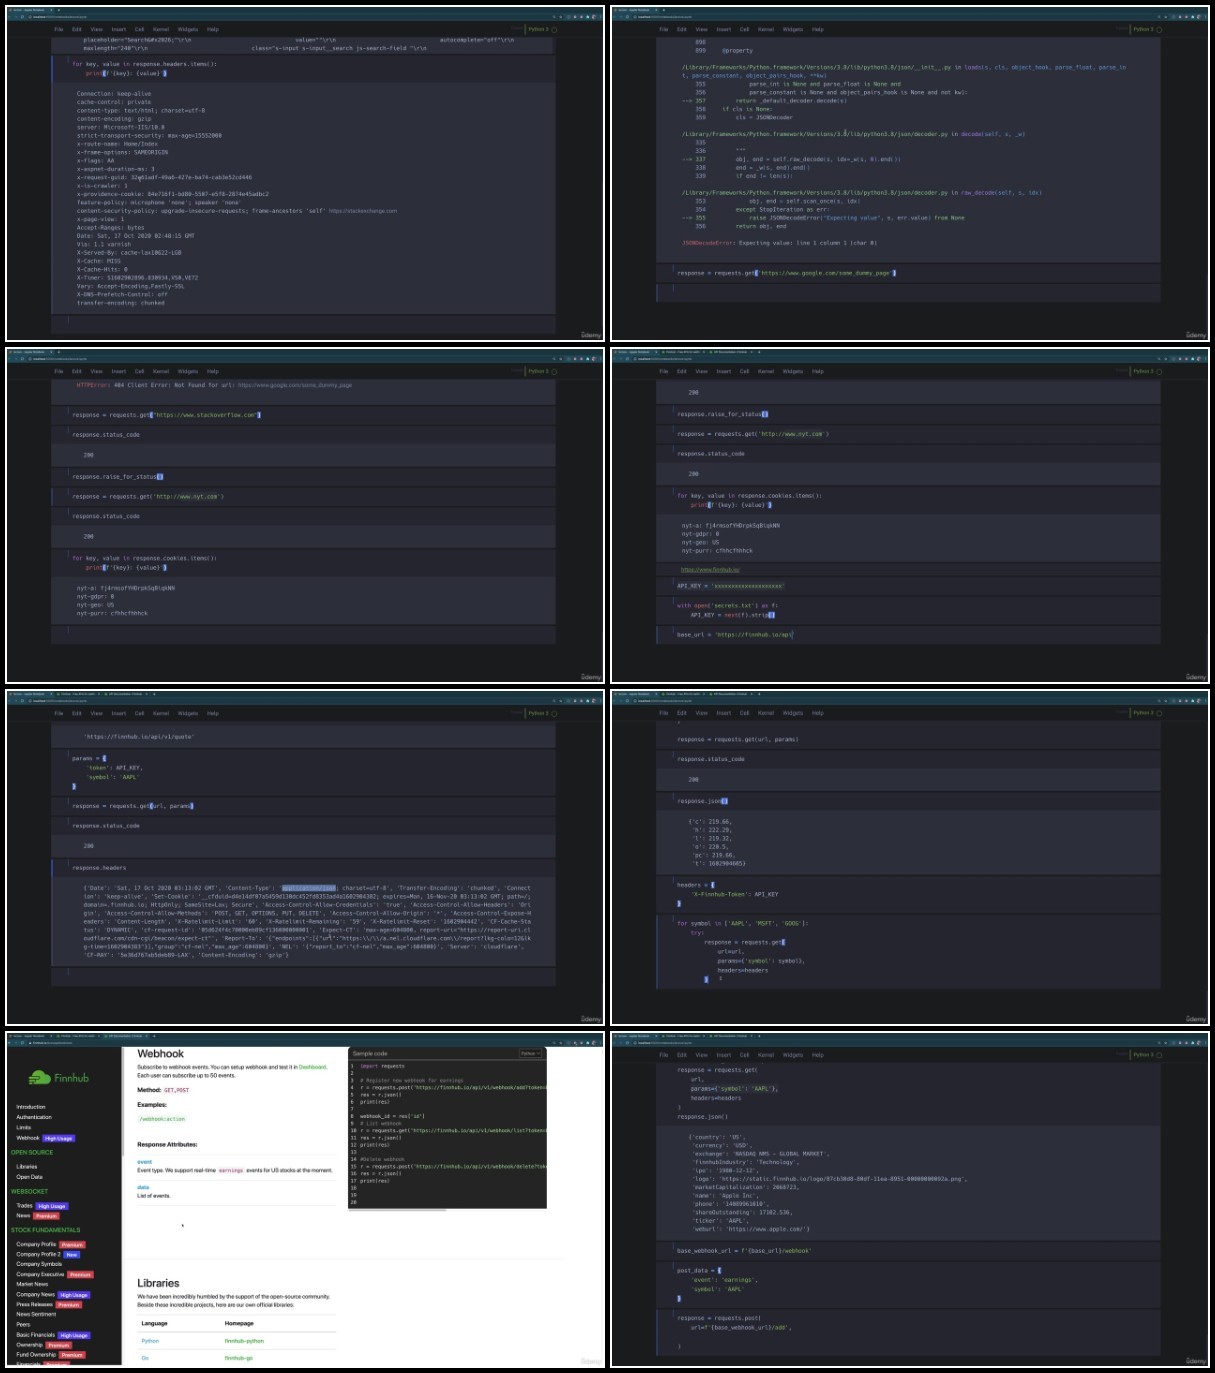The image size is (1215, 1373).
Task: Click the for symbol in AAPL, MSFT, GOOG cell
Action: point(909,951)
